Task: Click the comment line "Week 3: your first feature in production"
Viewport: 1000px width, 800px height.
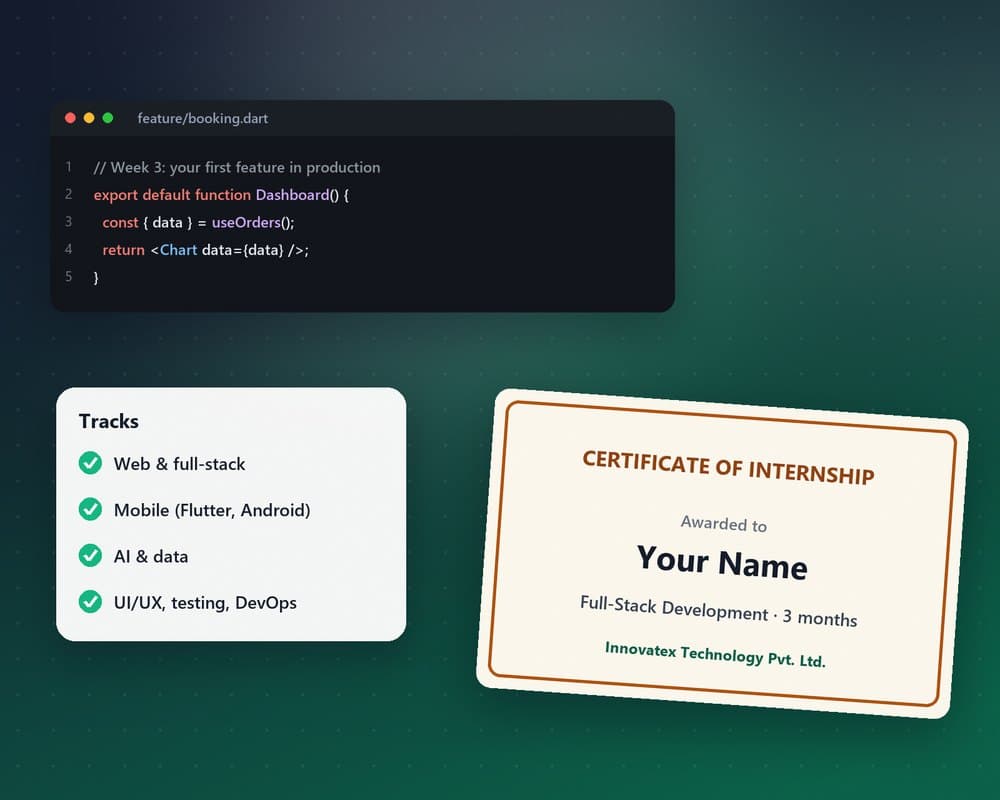Action: [237, 168]
